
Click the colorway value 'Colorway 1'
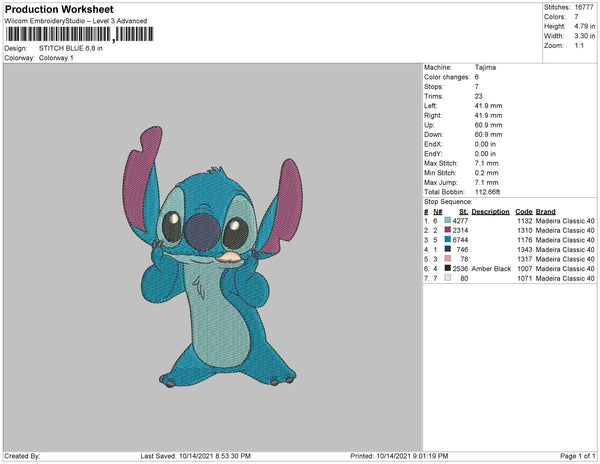[x=56, y=58]
